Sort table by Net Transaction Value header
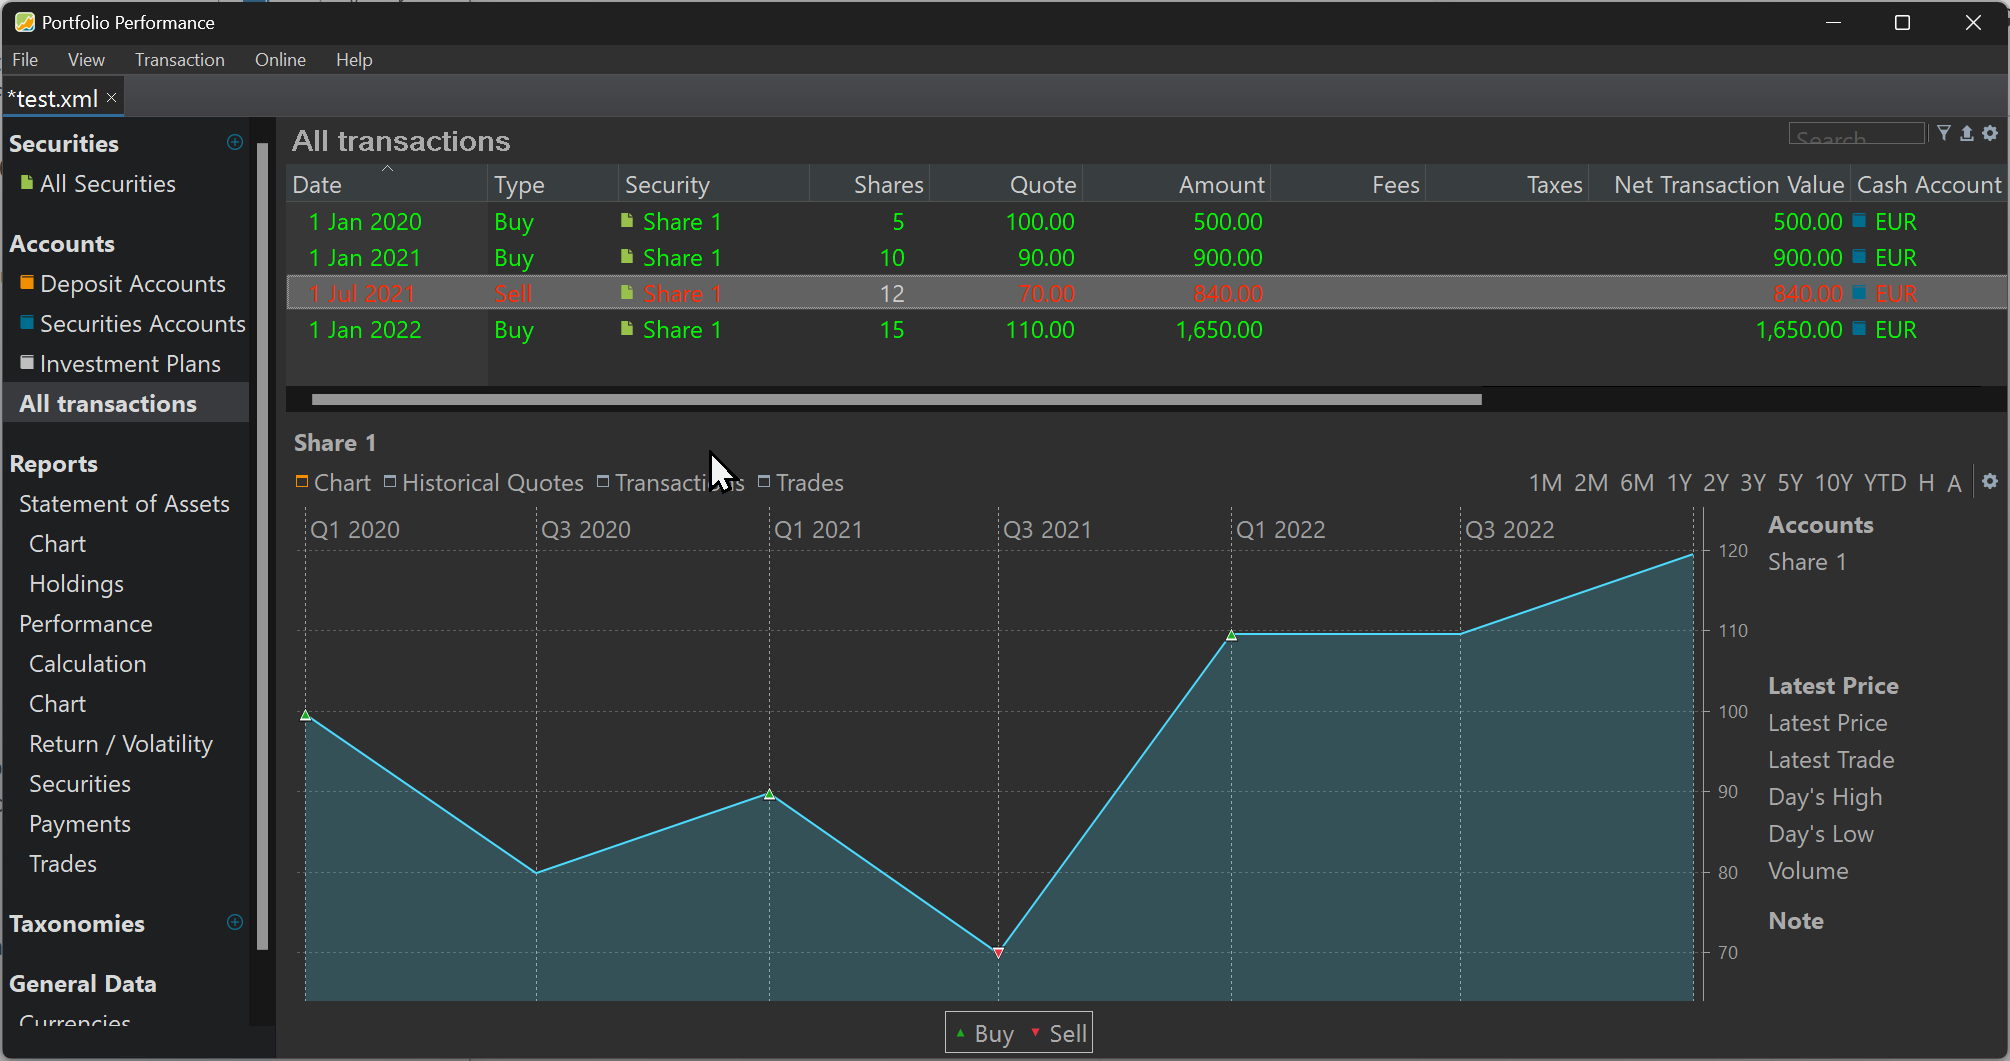Viewport: 2010px width, 1061px height. tap(1718, 185)
